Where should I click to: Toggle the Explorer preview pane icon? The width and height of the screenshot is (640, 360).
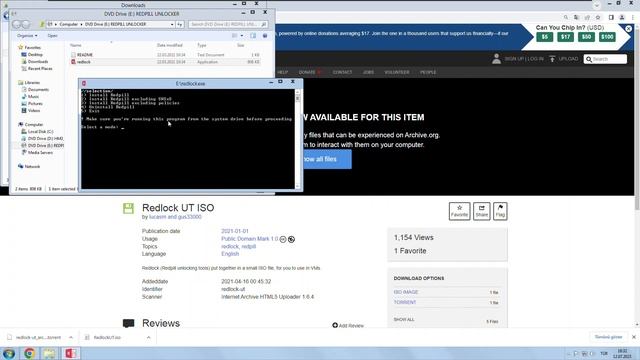[253, 36]
